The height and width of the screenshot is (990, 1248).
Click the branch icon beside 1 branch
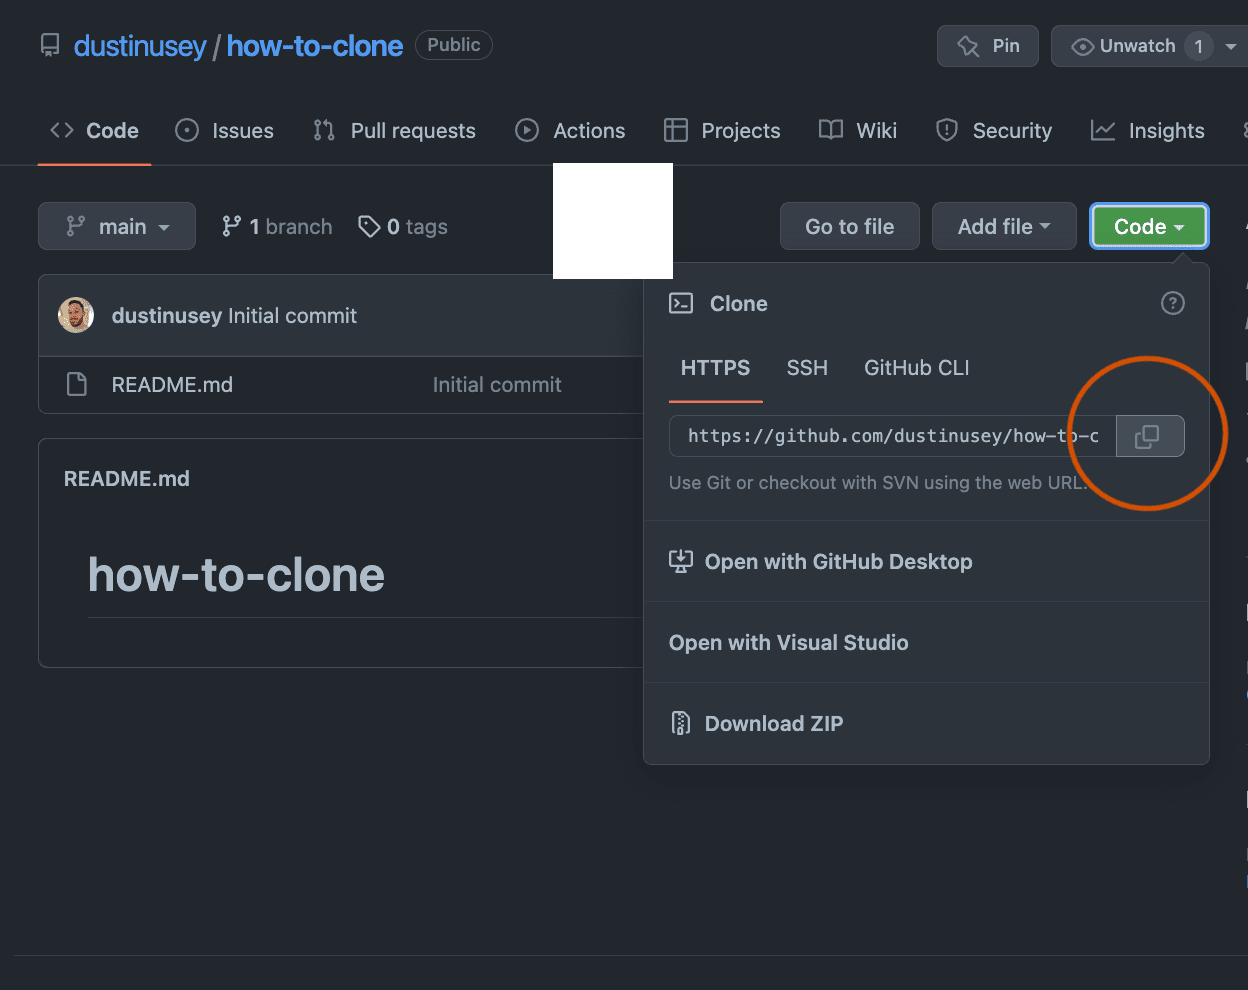233,226
